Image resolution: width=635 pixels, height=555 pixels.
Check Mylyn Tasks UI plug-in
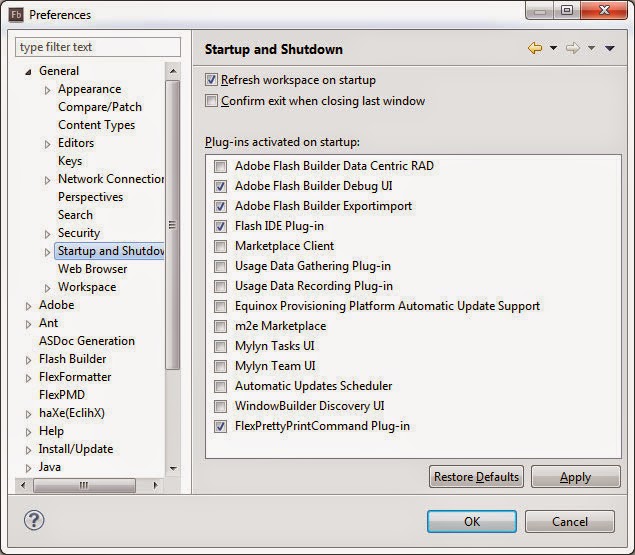220,346
